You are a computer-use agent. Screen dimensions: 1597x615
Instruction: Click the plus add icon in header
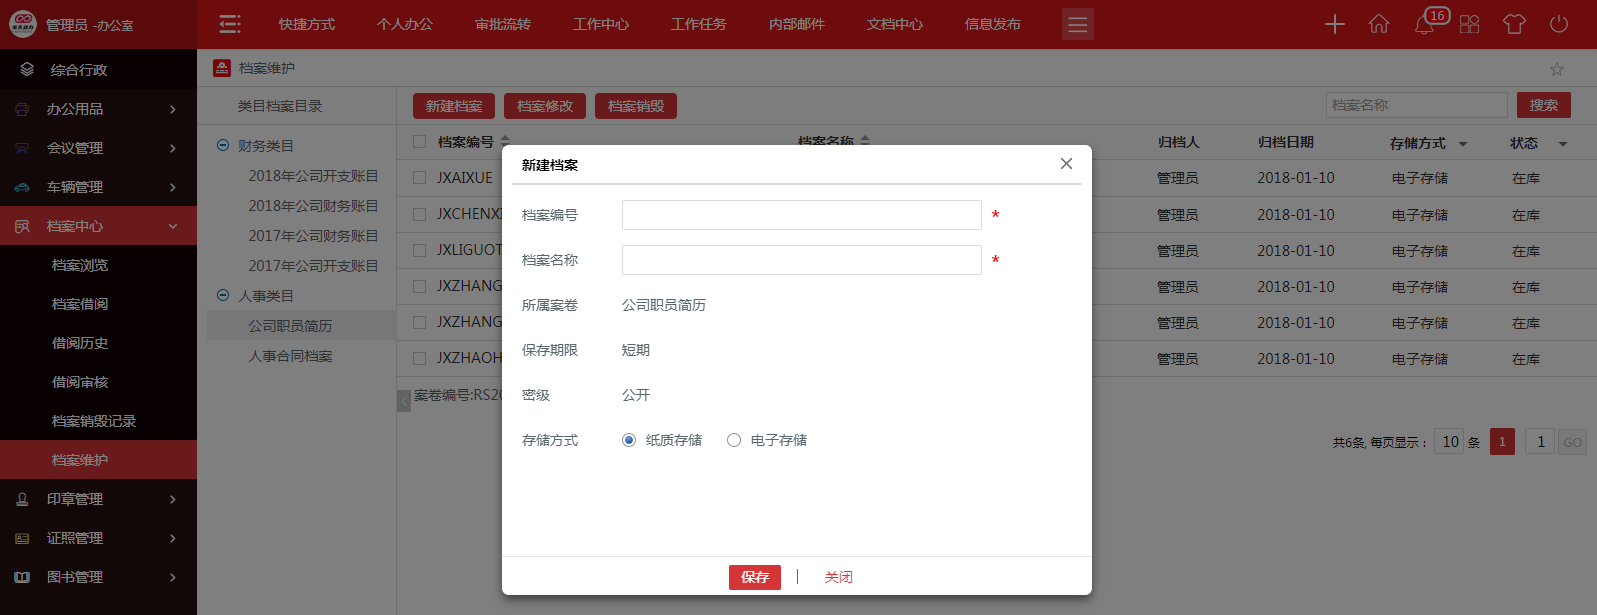[1335, 24]
